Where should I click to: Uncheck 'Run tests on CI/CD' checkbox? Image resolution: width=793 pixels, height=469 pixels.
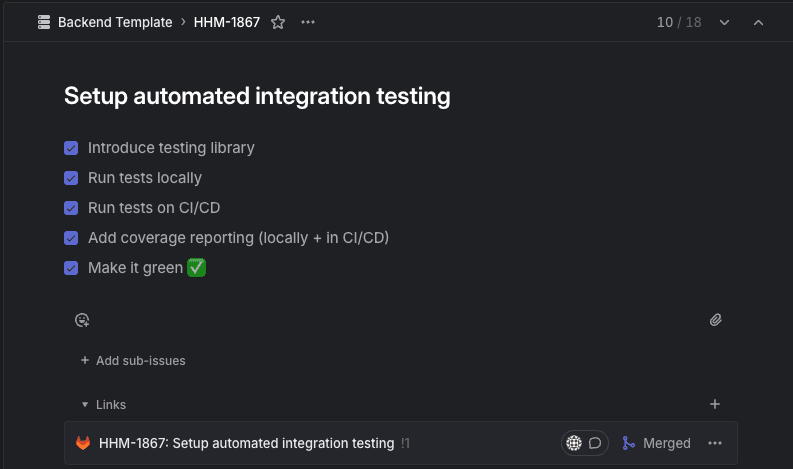click(x=71, y=208)
